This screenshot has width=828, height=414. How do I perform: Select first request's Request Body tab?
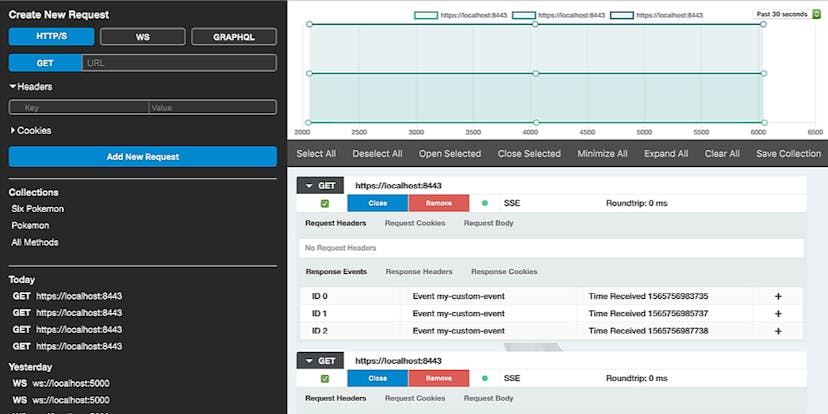[x=488, y=223]
